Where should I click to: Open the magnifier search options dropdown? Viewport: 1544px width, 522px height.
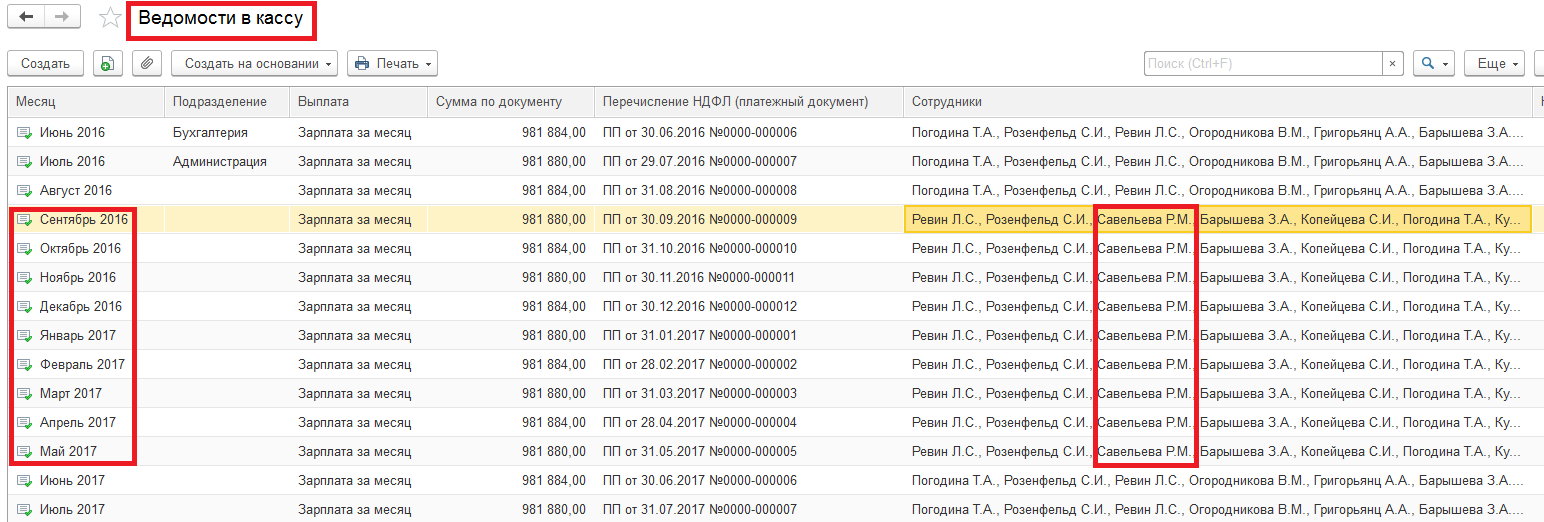1434,63
